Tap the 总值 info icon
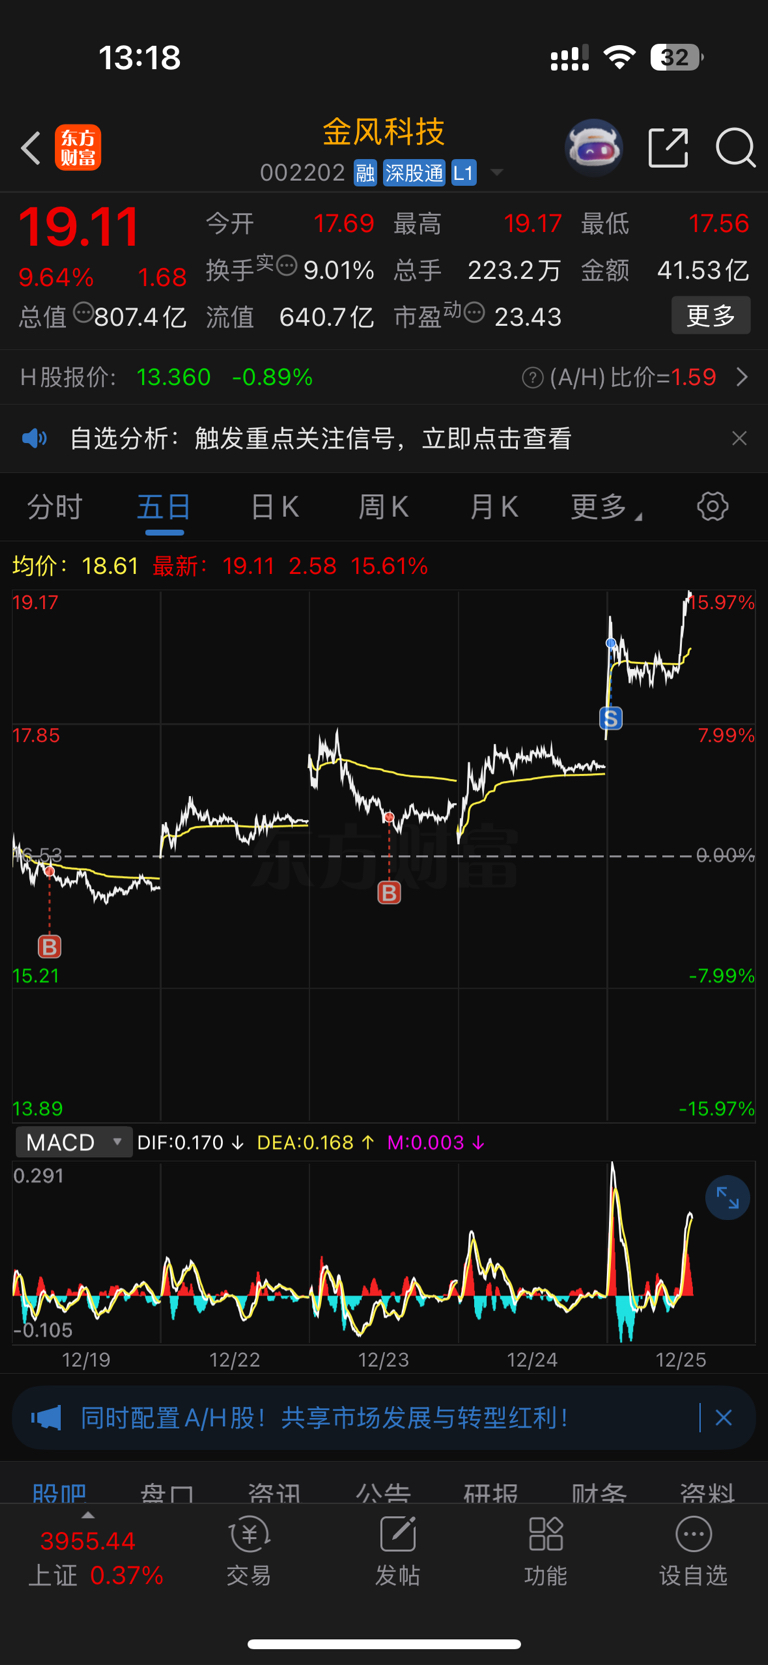This screenshot has width=769, height=1665. coord(83,313)
